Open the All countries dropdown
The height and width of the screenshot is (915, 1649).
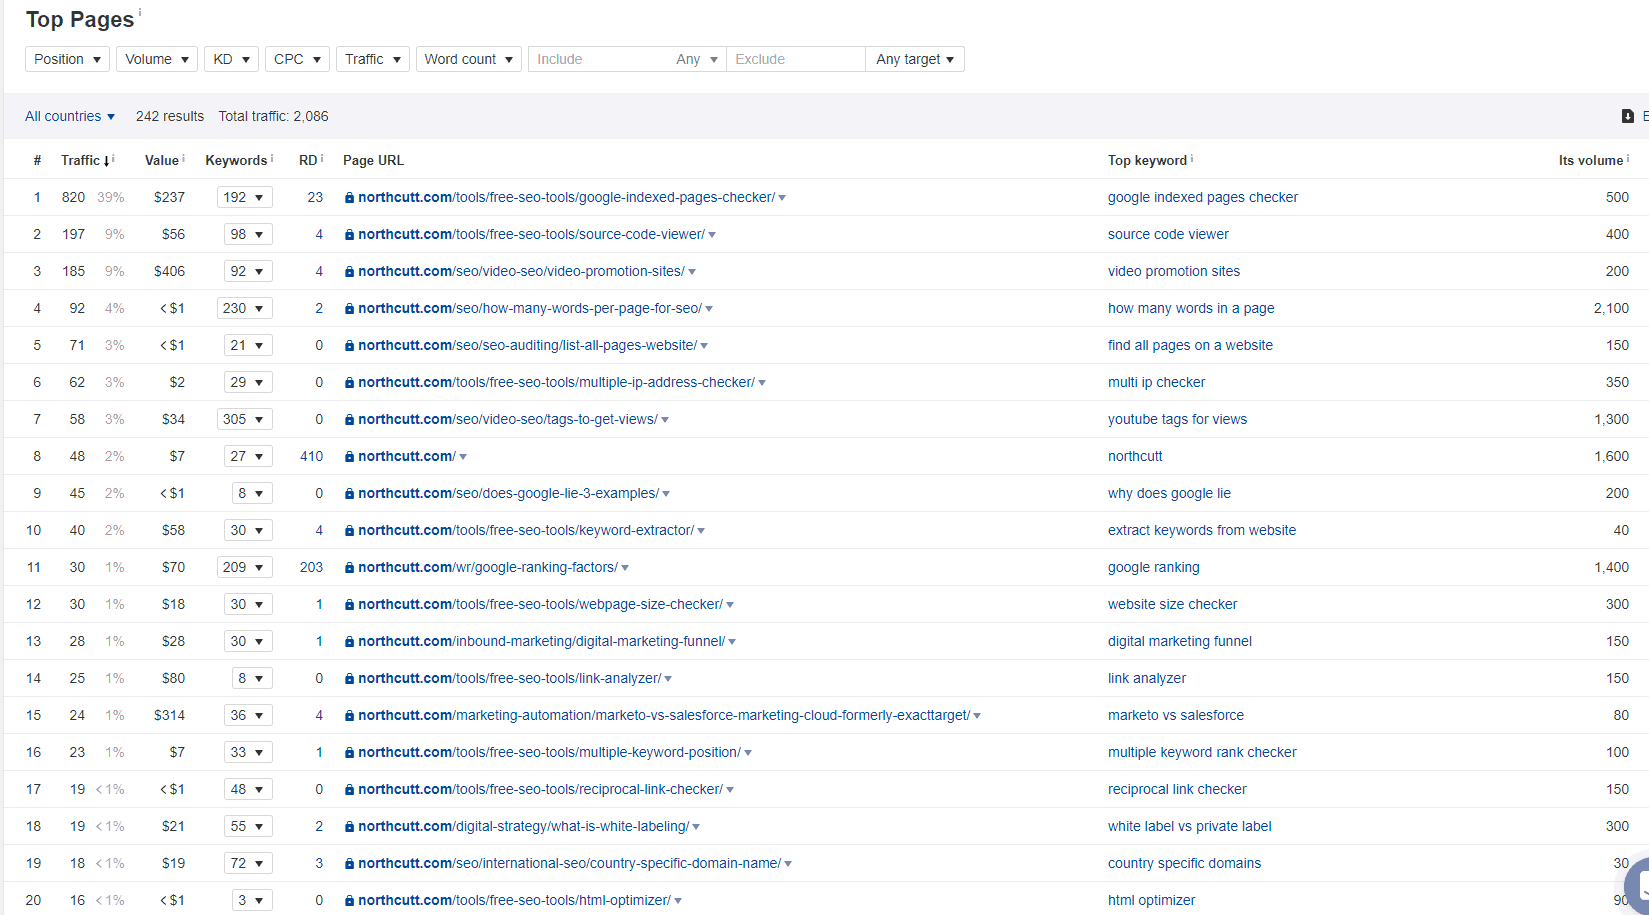coord(68,116)
